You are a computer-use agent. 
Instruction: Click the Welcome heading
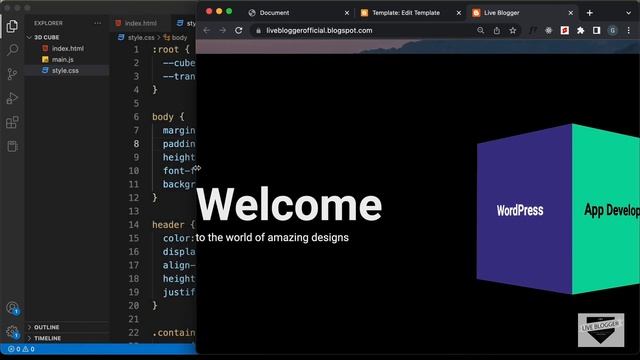tap(289, 204)
